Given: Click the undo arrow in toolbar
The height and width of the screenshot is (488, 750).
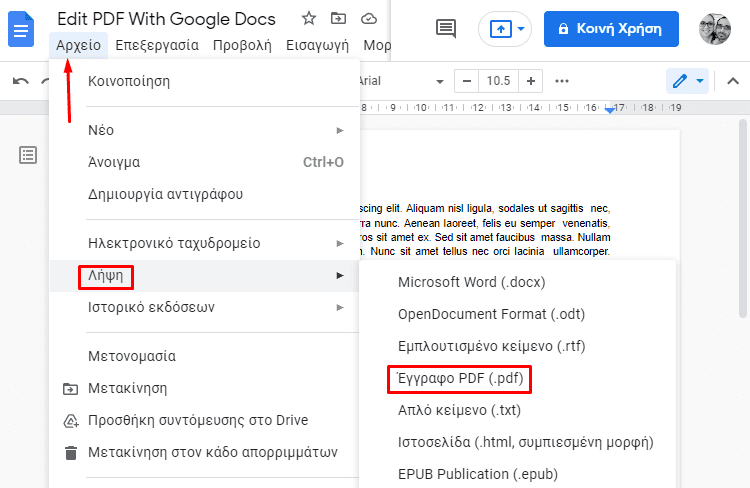Looking at the screenshot, I should 20,81.
